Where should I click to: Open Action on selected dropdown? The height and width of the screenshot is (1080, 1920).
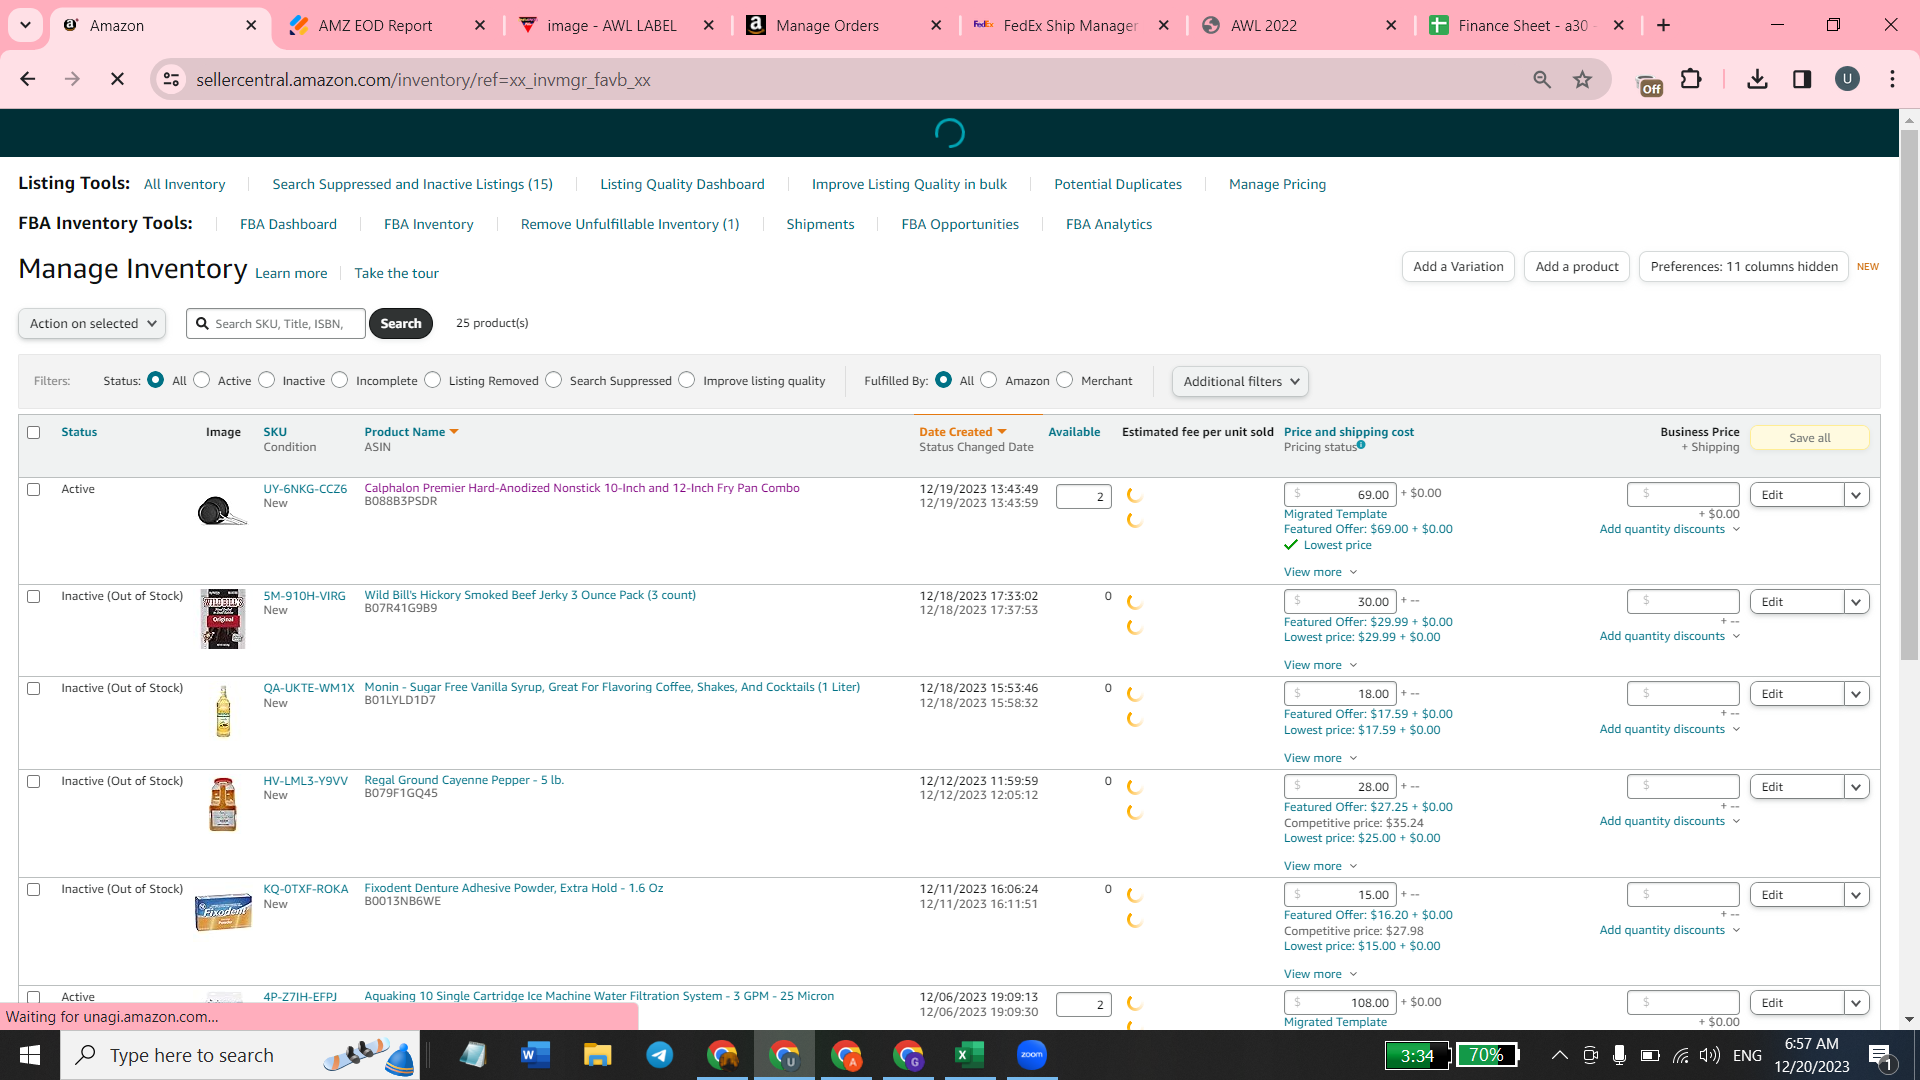pyautogui.click(x=91, y=323)
